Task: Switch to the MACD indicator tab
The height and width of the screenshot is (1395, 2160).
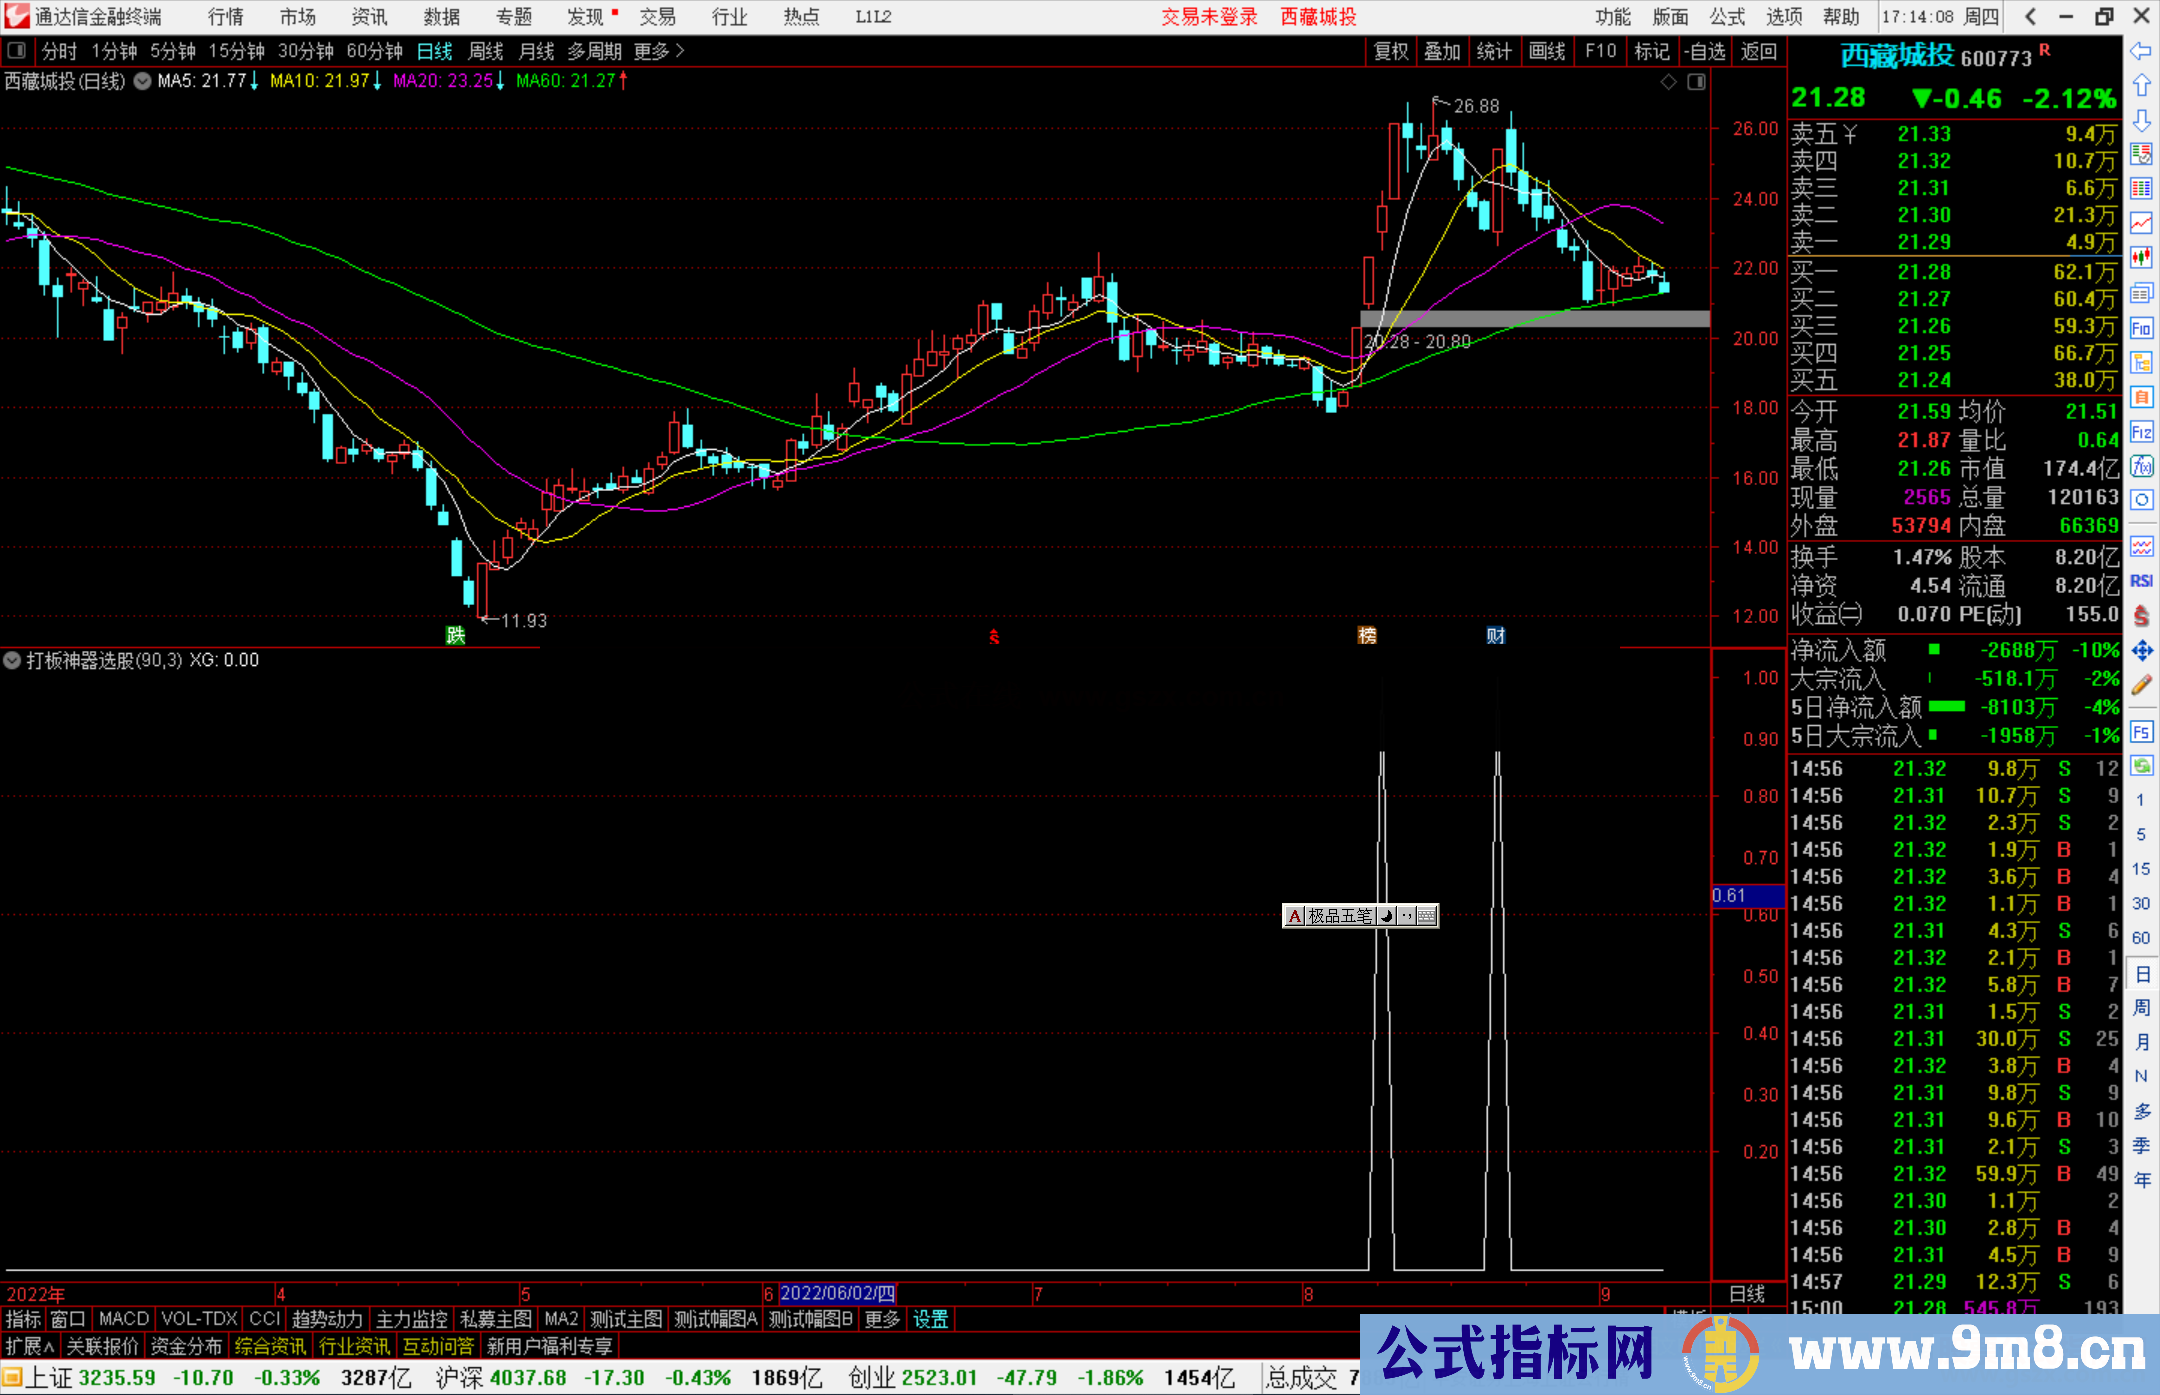Action: click(123, 1319)
